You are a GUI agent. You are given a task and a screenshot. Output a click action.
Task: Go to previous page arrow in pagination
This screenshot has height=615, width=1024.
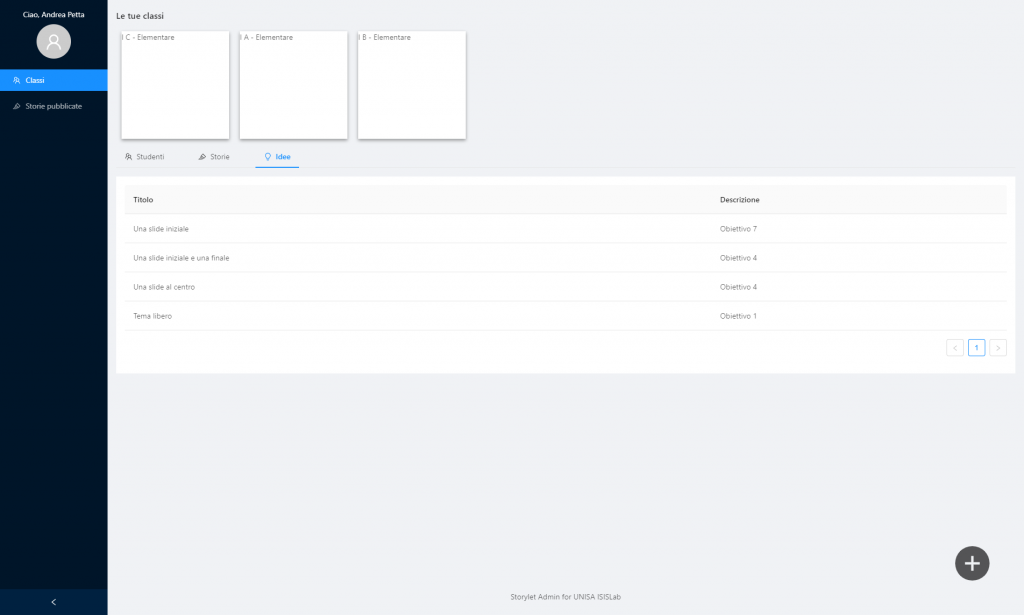(x=955, y=348)
